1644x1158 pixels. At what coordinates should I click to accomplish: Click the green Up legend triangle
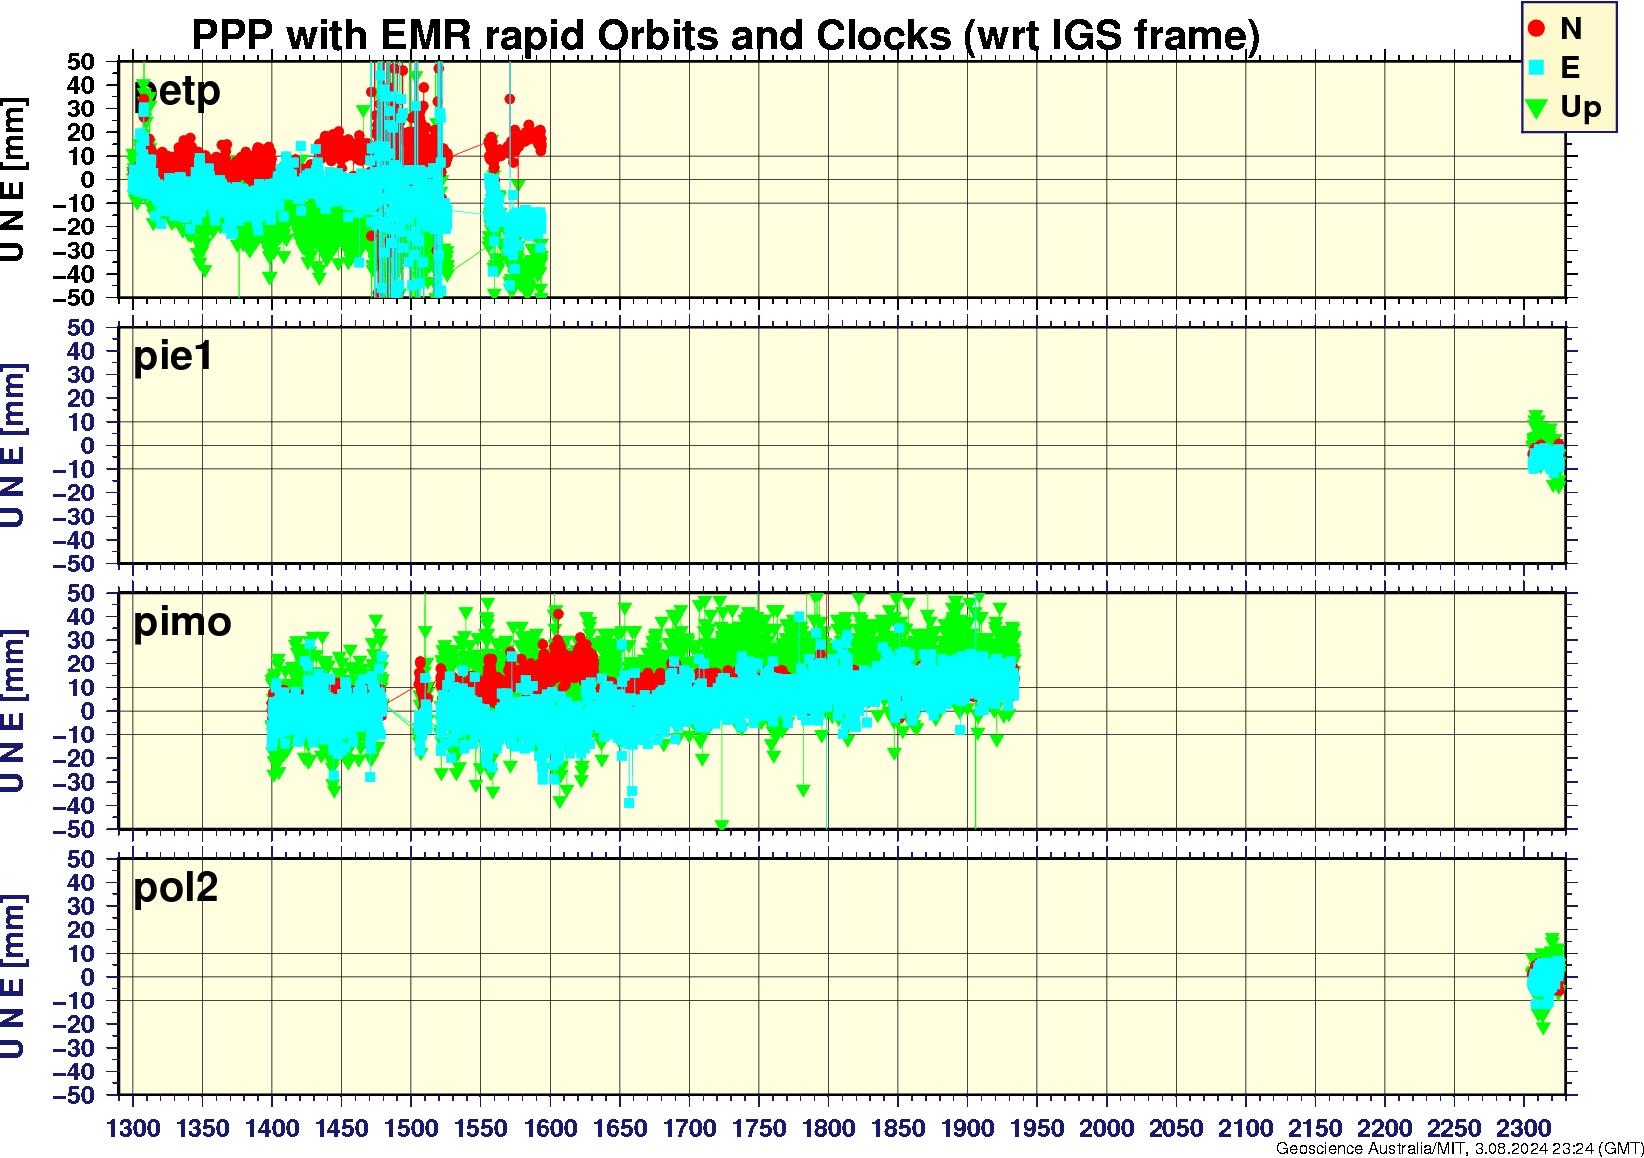click(1537, 108)
